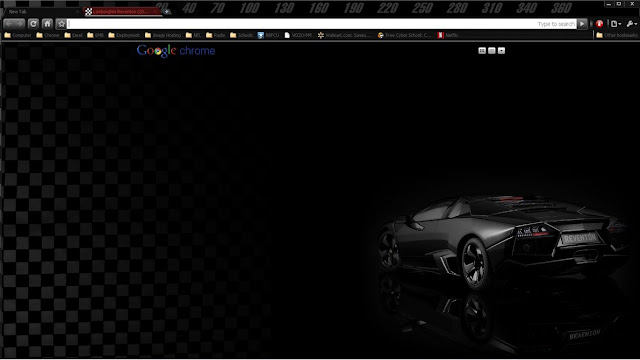
Task: Go forward with the forward arrow button
Action: coord(20,24)
